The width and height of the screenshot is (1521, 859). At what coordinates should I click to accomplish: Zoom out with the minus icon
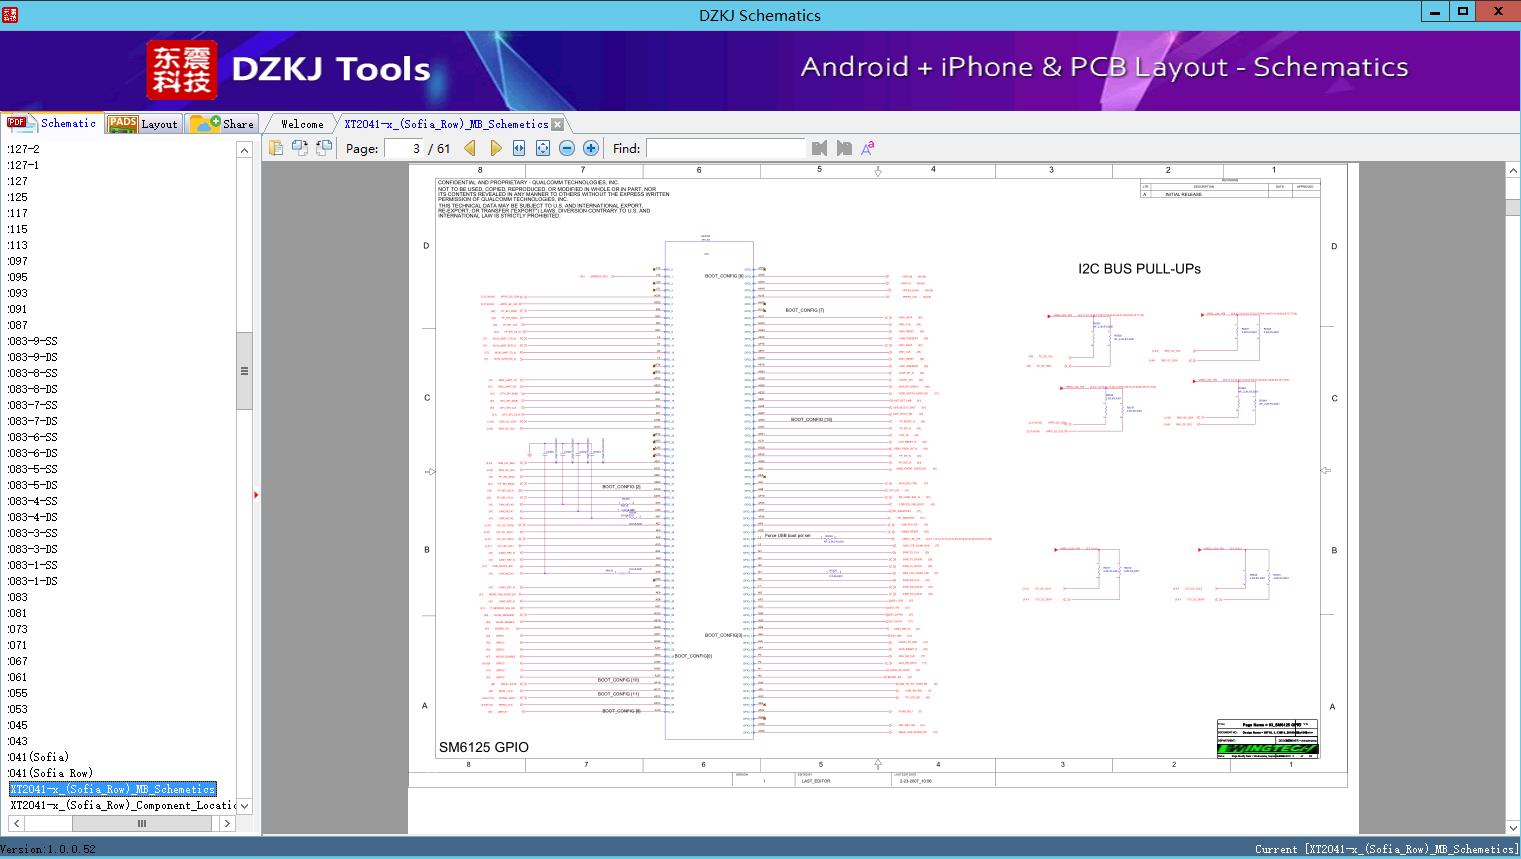[x=567, y=148]
